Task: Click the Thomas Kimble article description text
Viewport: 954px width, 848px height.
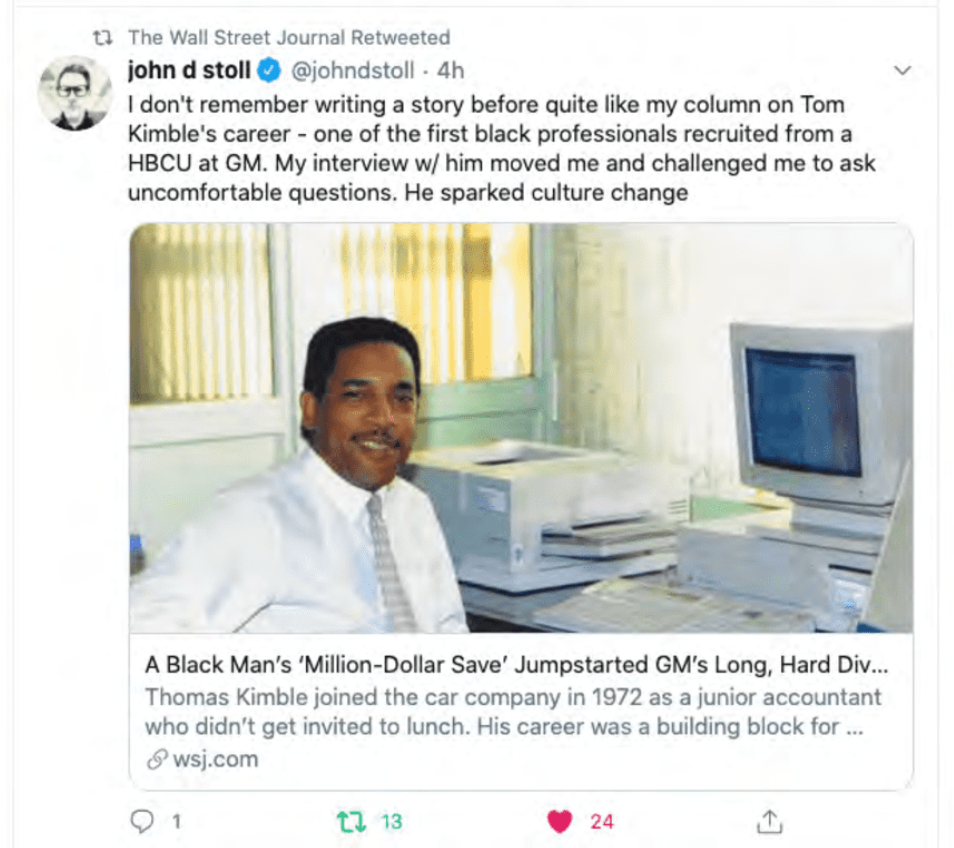Action: (513, 712)
